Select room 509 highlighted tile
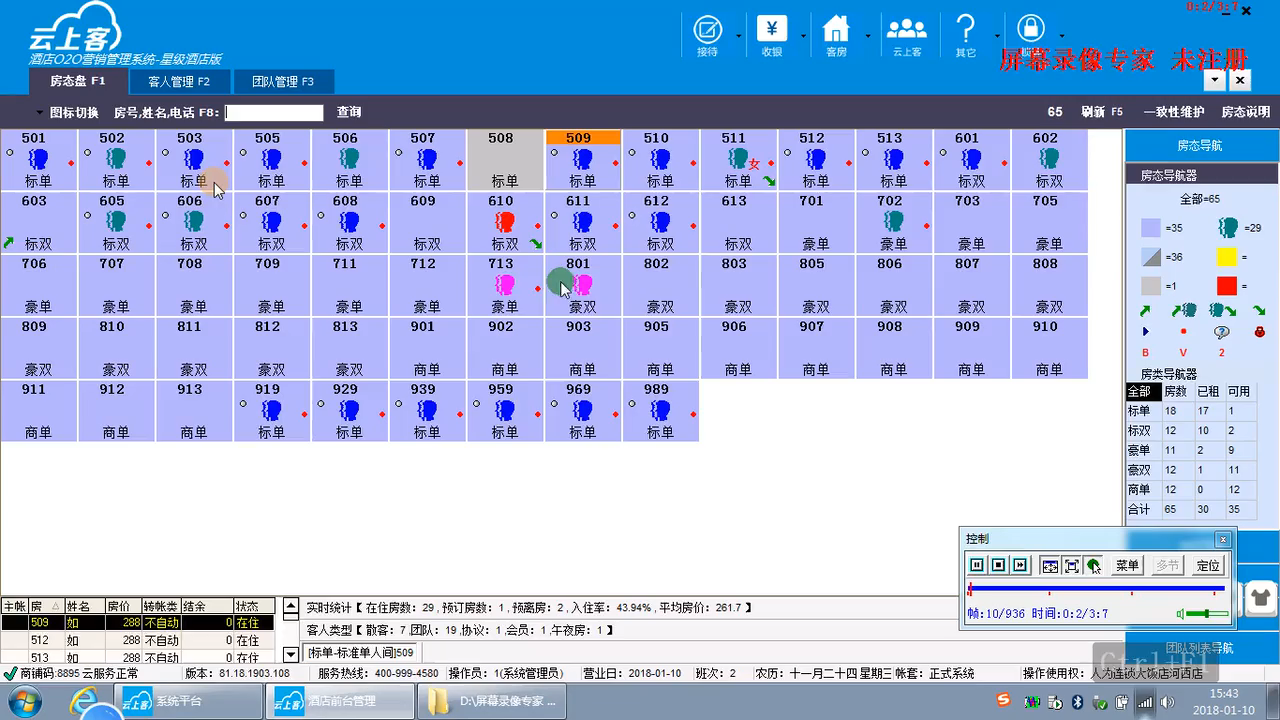 click(583, 160)
